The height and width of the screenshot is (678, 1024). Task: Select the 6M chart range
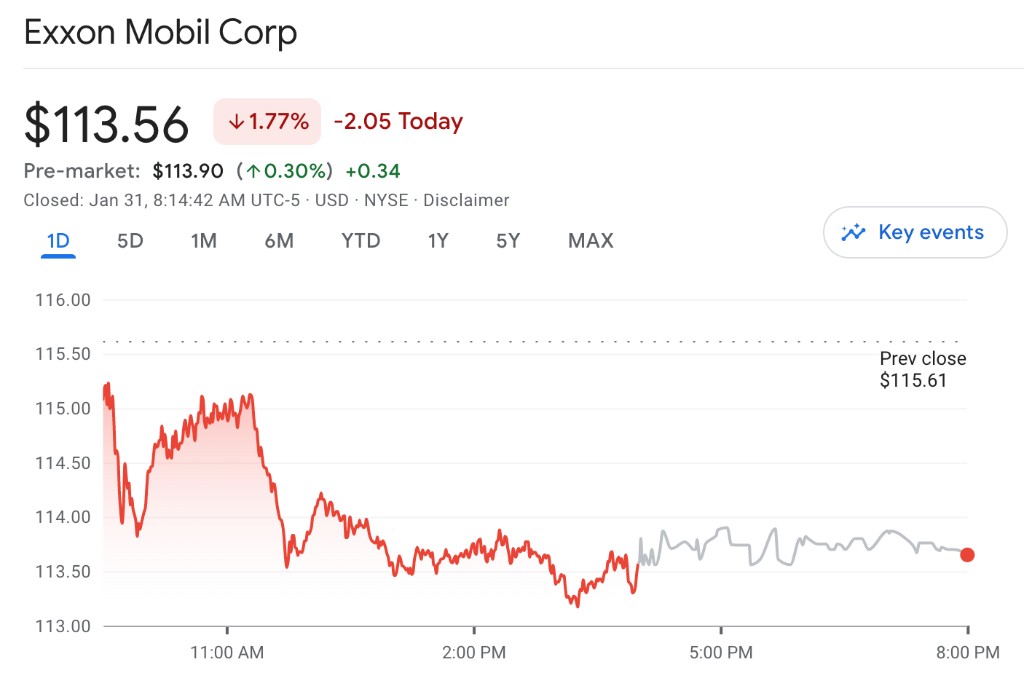(279, 241)
